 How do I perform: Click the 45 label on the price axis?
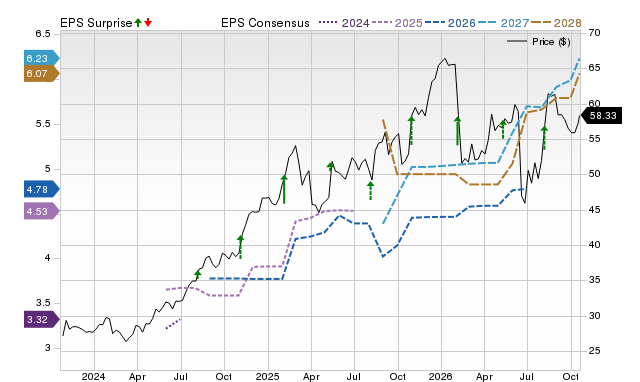pyautogui.click(x=594, y=210)
